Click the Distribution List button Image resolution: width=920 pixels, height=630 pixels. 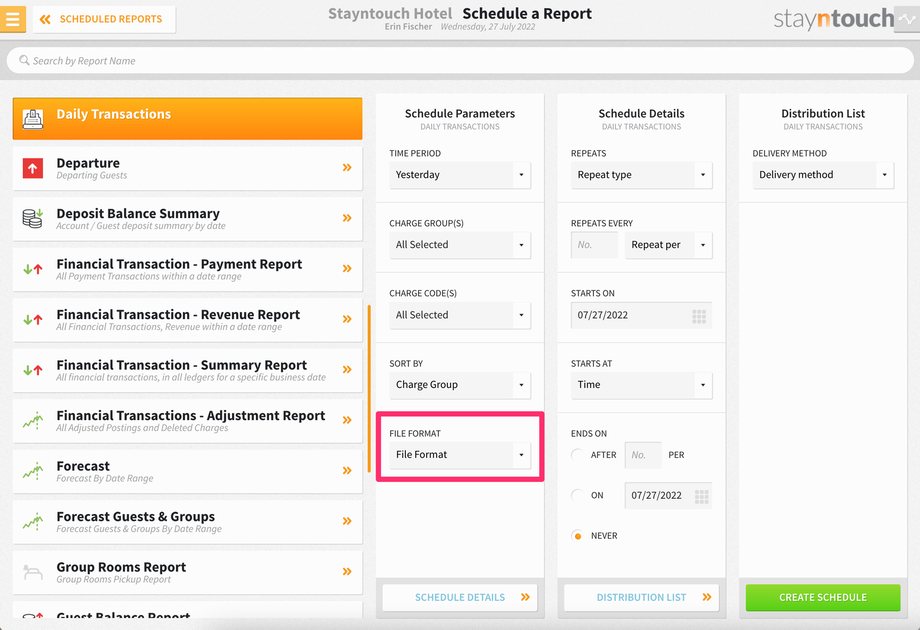[641, 597]
